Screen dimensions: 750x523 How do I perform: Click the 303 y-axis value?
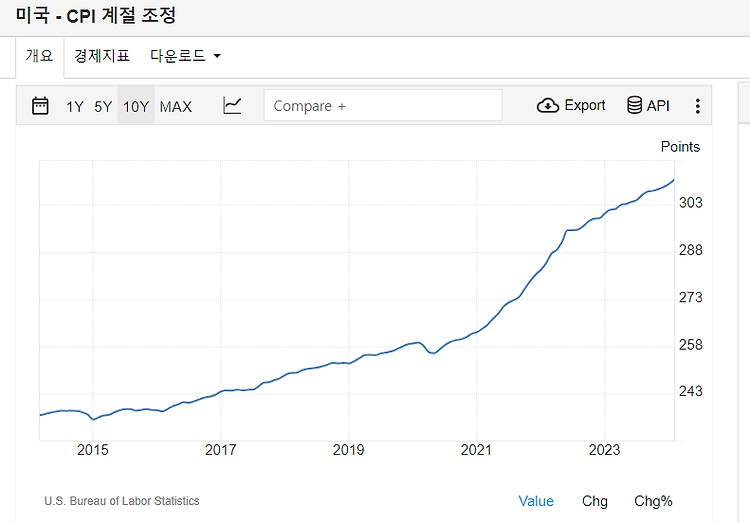coord(691,203)
